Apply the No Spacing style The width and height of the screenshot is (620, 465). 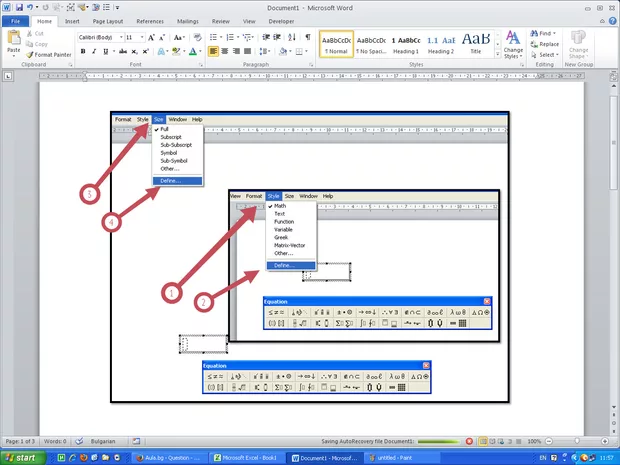point(371,45)
